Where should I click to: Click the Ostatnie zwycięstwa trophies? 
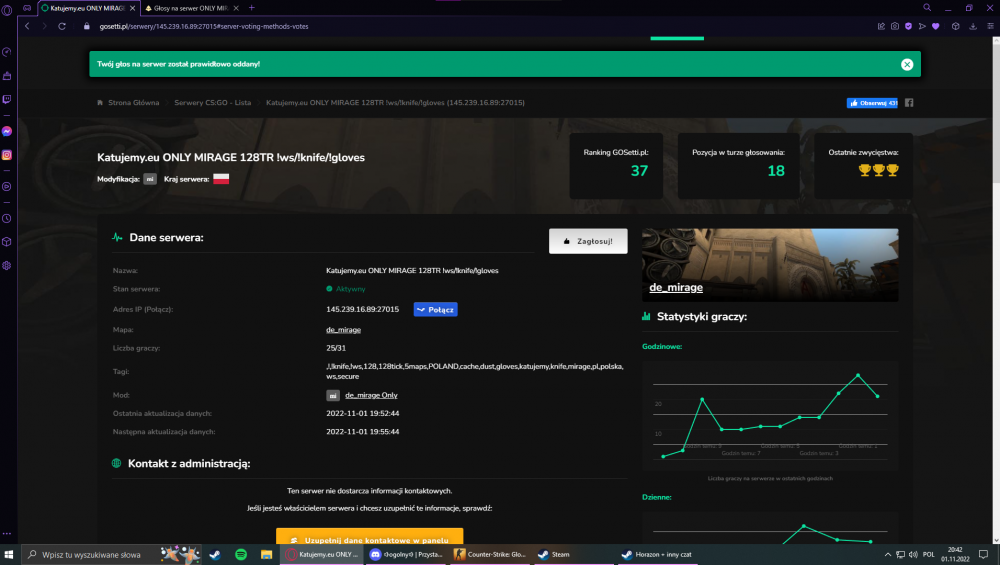[x=878, y=170]
